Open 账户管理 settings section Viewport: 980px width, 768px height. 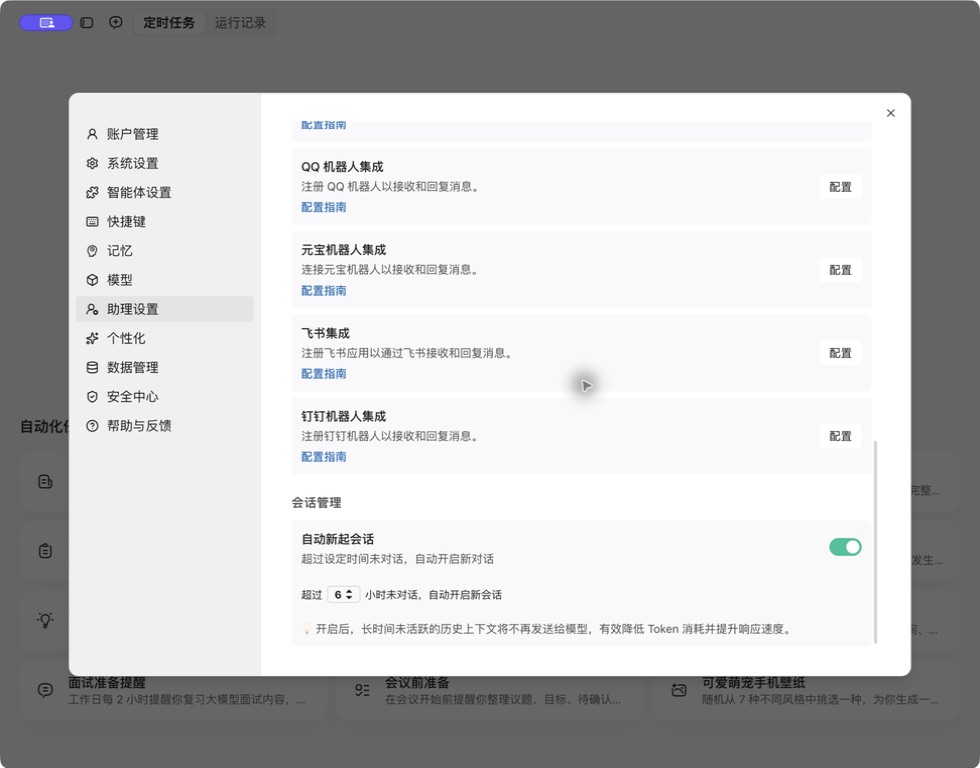click(164, 134)
